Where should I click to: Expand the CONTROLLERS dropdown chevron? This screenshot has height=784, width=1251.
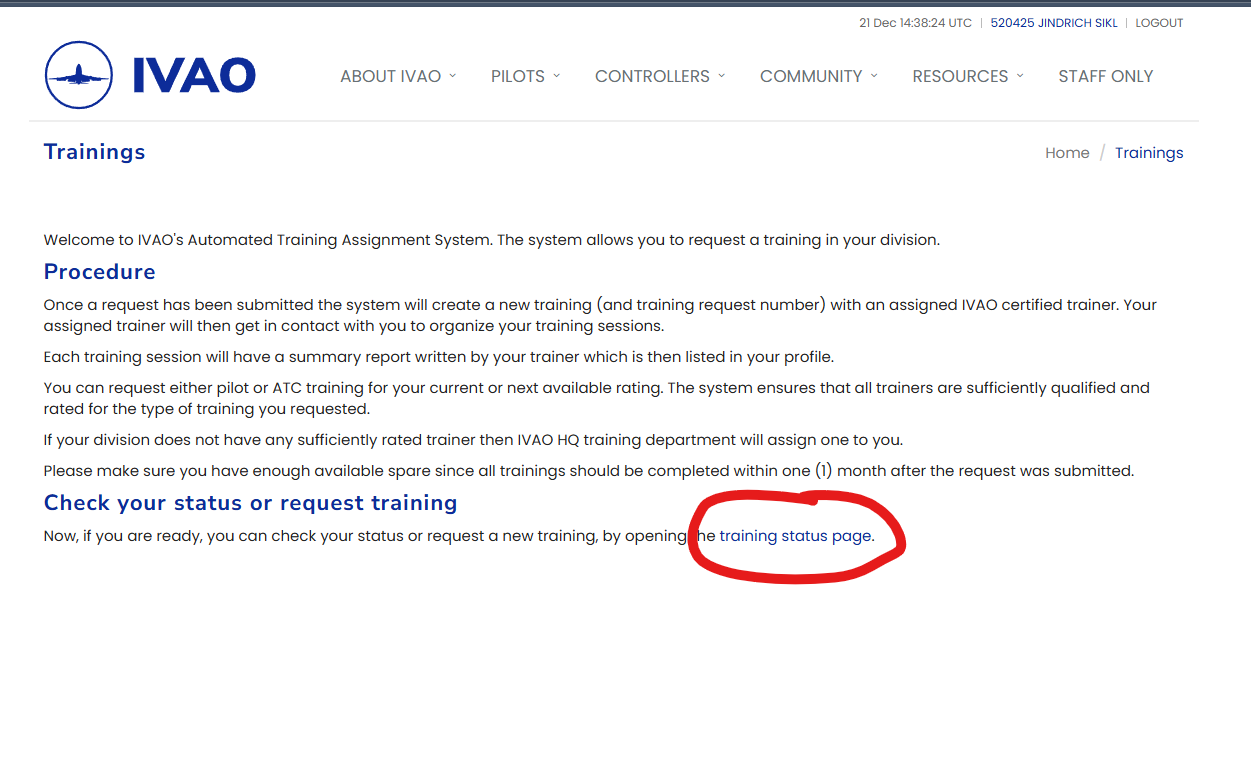pyautogui.click(x=721, y=75)
